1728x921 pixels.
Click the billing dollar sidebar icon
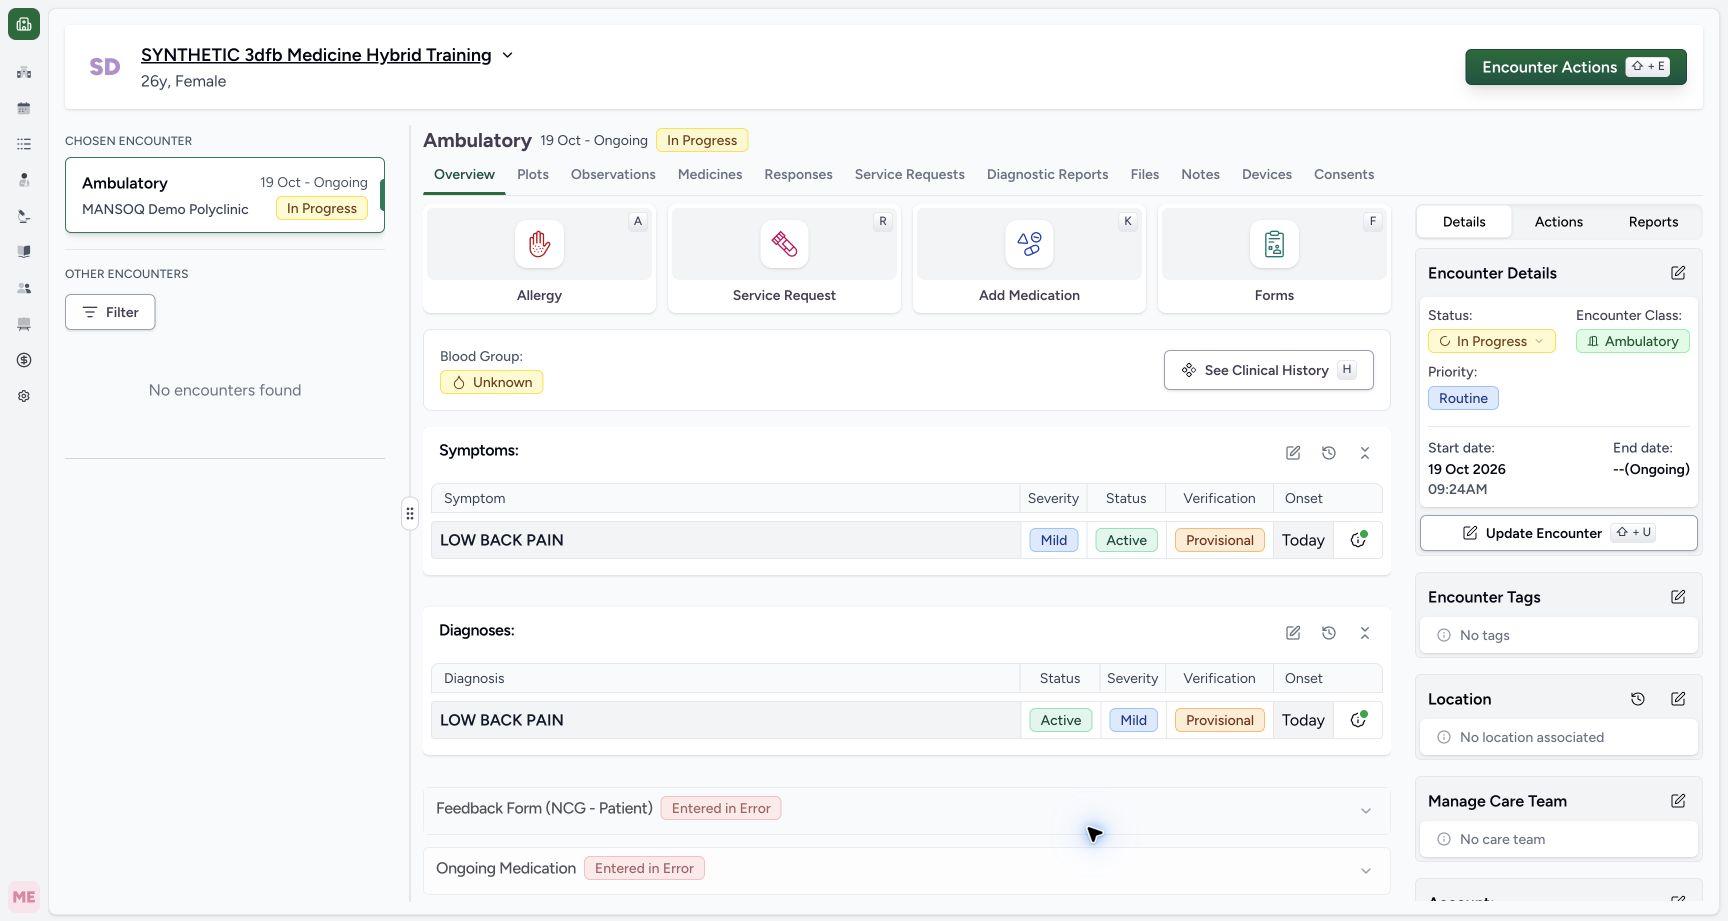click(24, 360)
